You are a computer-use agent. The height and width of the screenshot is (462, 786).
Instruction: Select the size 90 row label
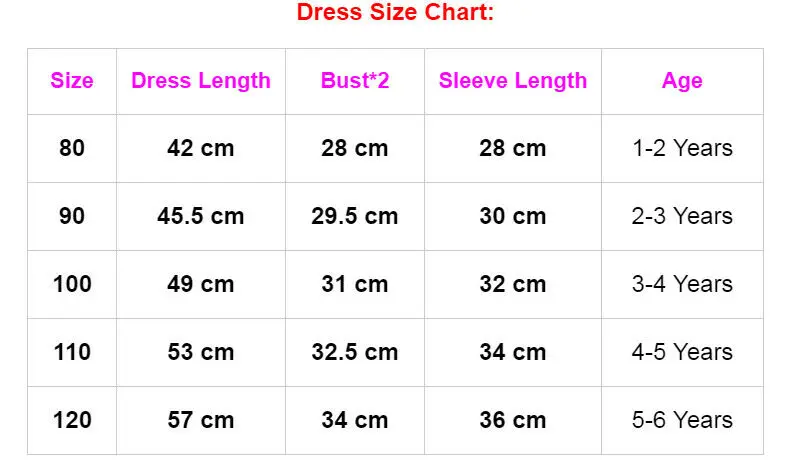[x=72, y=216]
